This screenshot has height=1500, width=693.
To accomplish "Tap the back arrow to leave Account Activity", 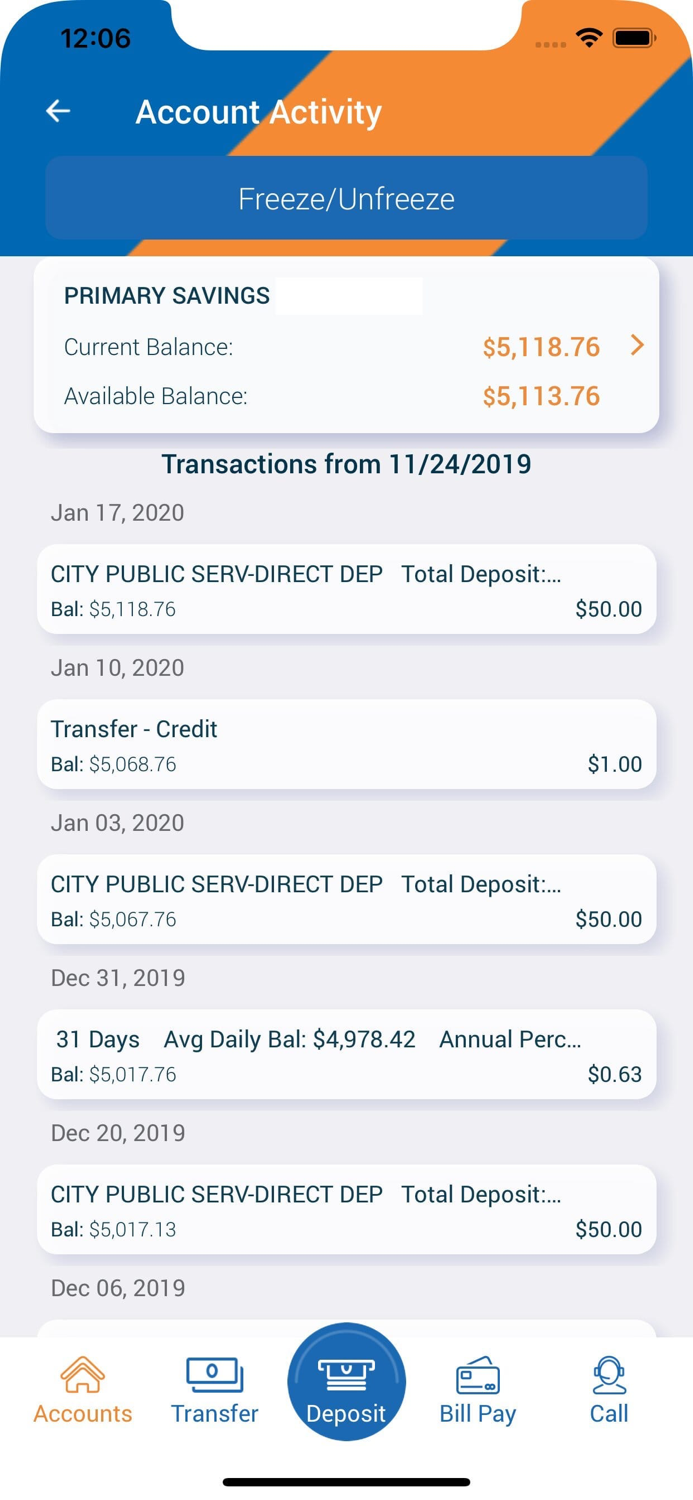I will pos(57,112).
